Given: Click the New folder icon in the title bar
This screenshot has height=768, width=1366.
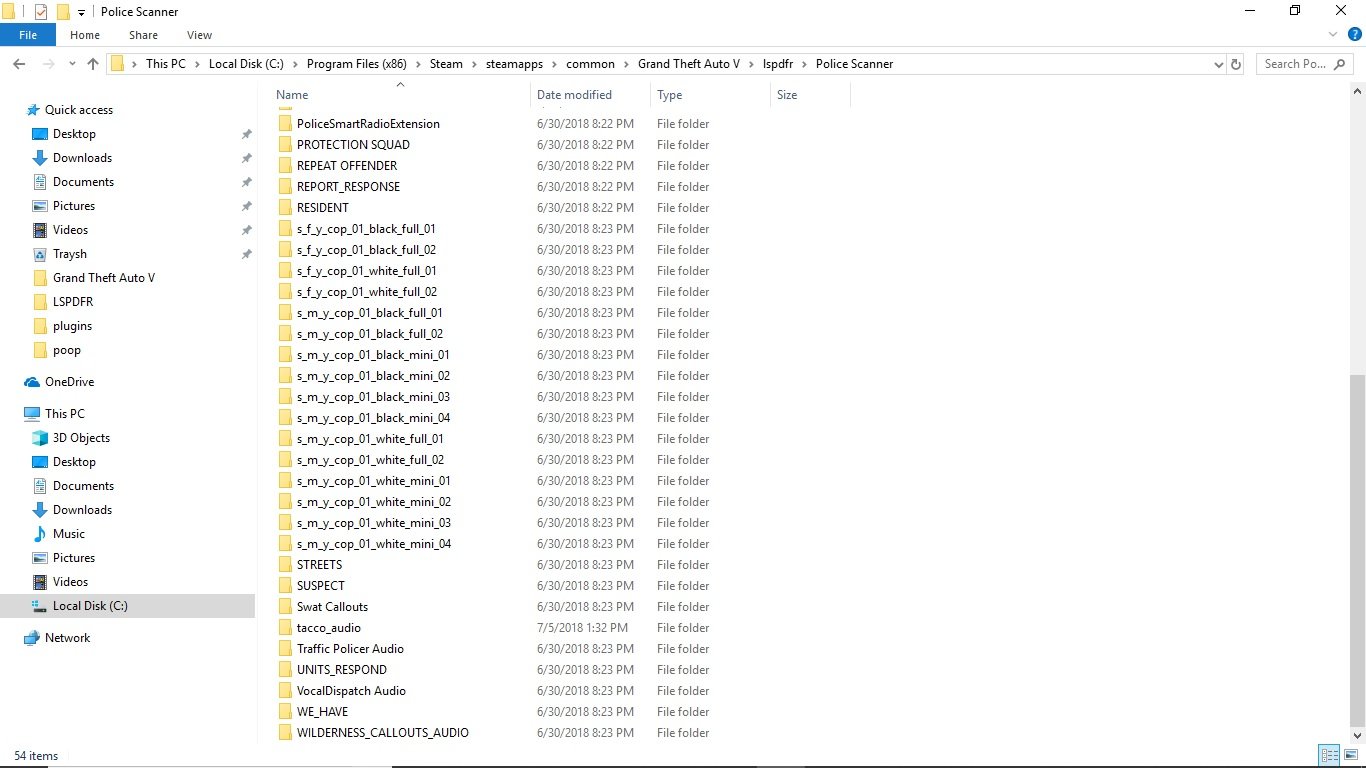Looking at the screenshot, I should tap(62, 12).
